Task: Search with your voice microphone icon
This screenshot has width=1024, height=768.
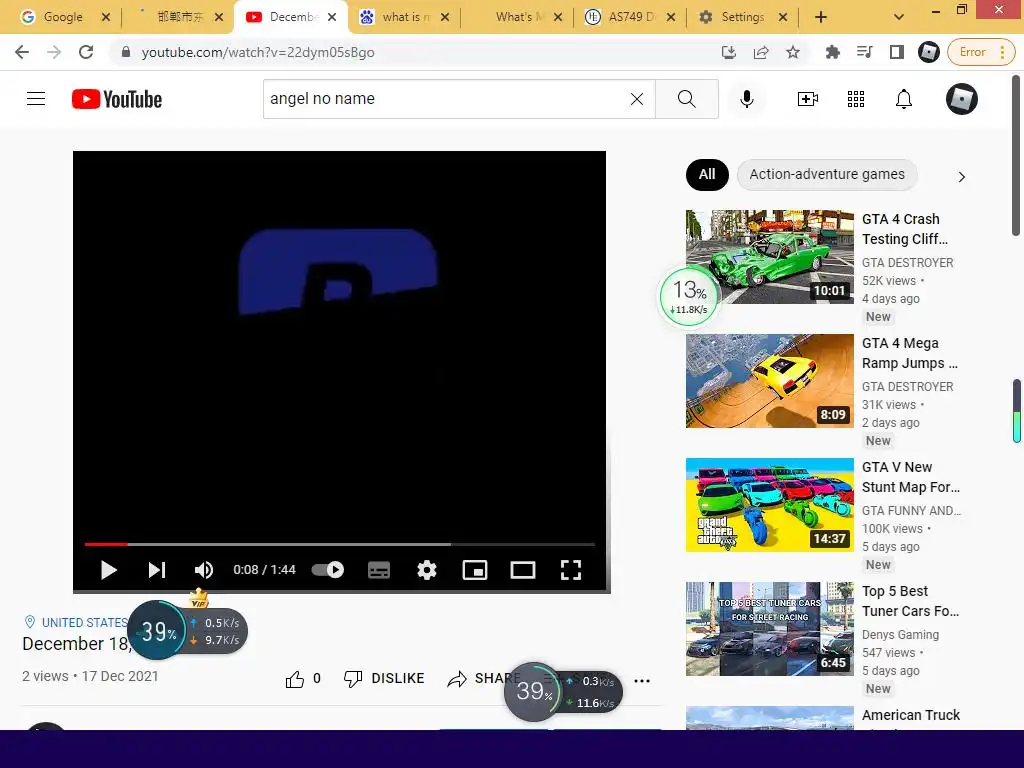Action: tap(747, 99)
